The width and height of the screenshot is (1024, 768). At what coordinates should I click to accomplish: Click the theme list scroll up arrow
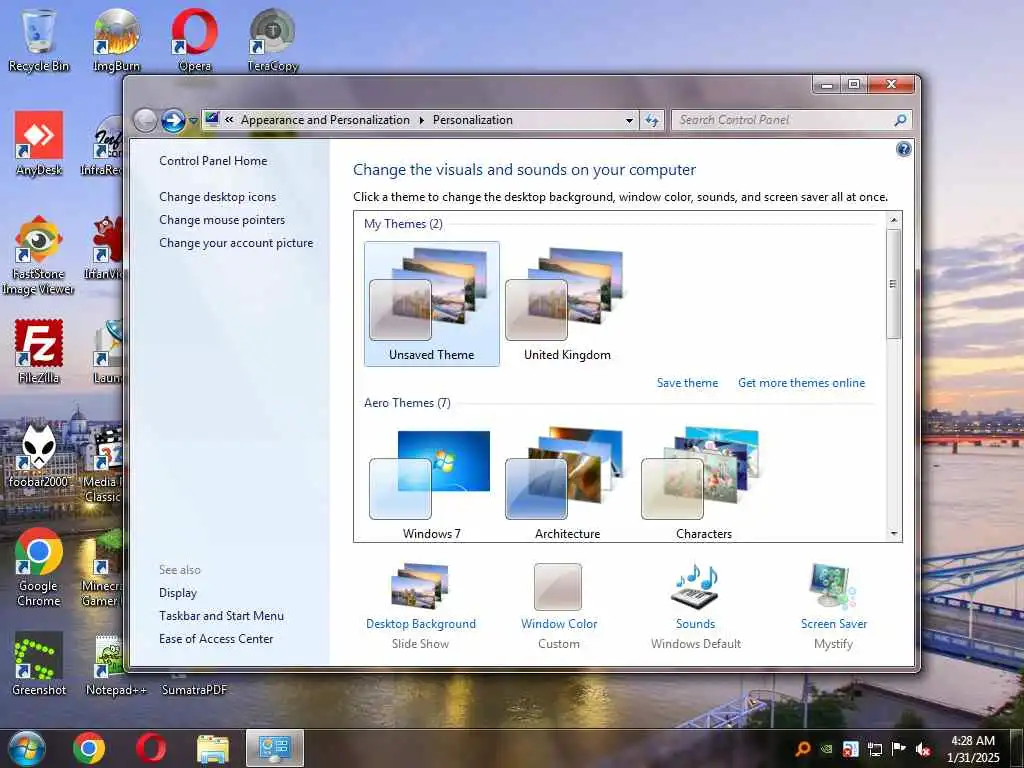click(x=893, y=221)
